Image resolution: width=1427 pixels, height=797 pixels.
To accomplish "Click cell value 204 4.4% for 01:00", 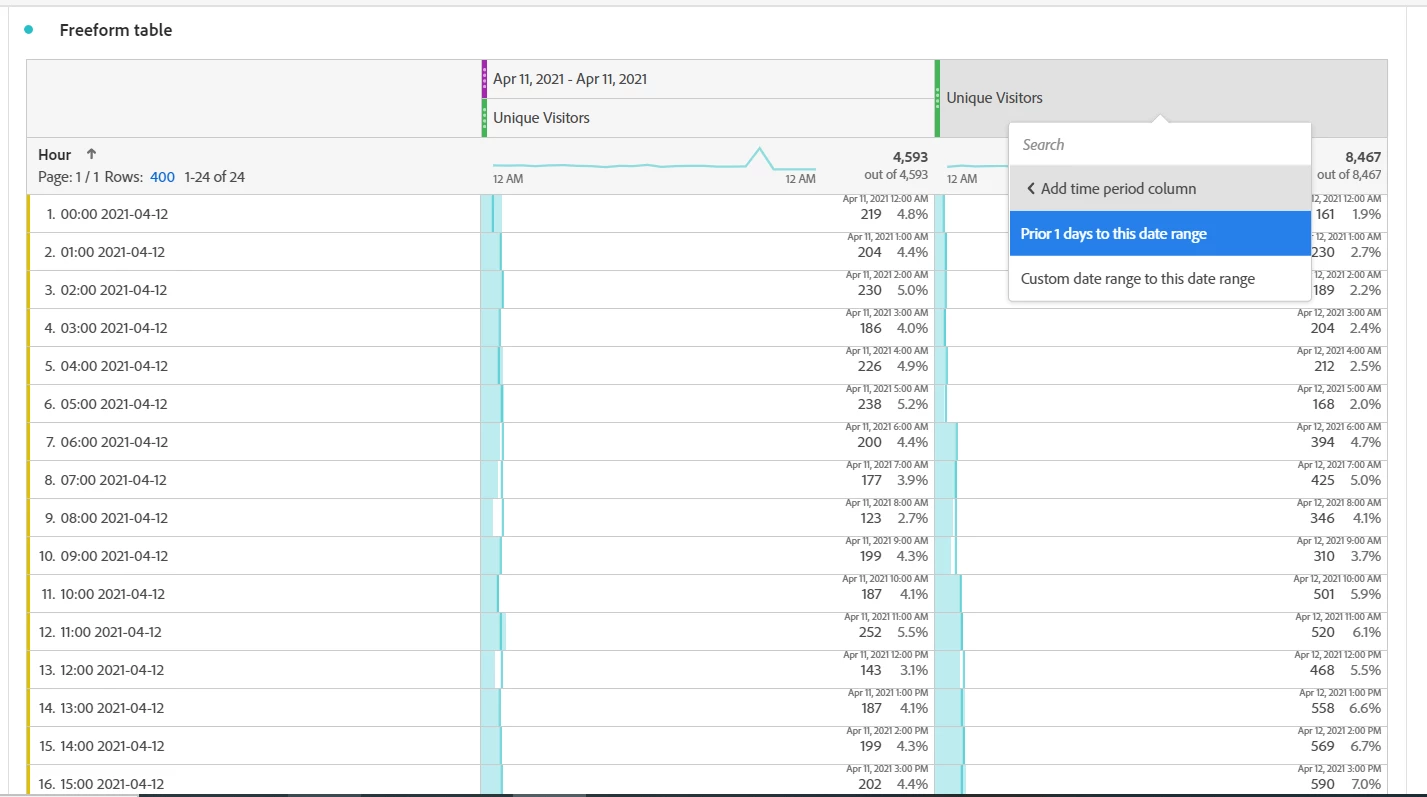I will pyautogui.click(x=893, y=252).
